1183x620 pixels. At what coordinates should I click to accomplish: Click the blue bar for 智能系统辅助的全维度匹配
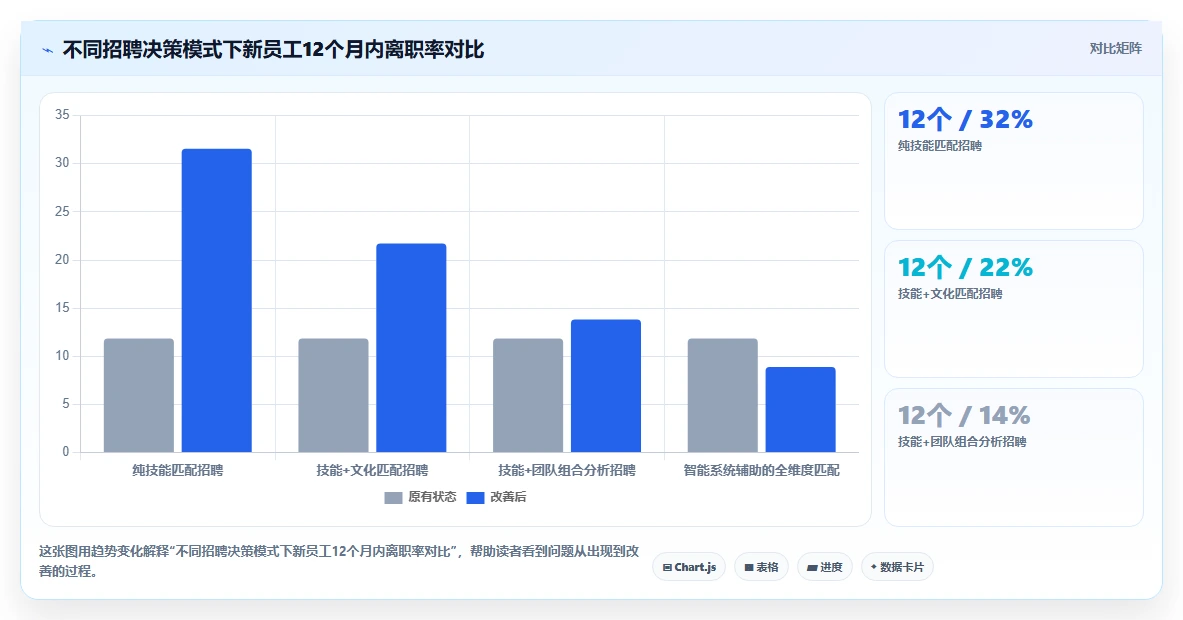pos(800,410)
